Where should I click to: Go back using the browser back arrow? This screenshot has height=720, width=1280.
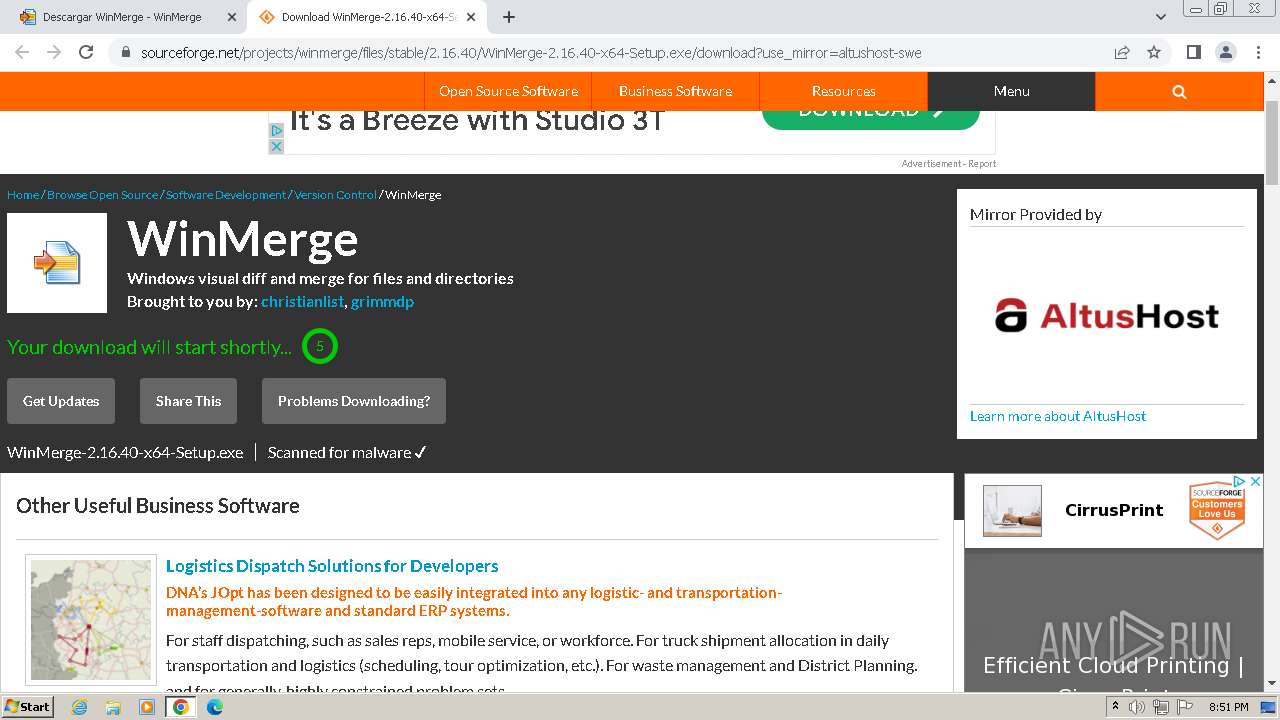coord(22,52)
